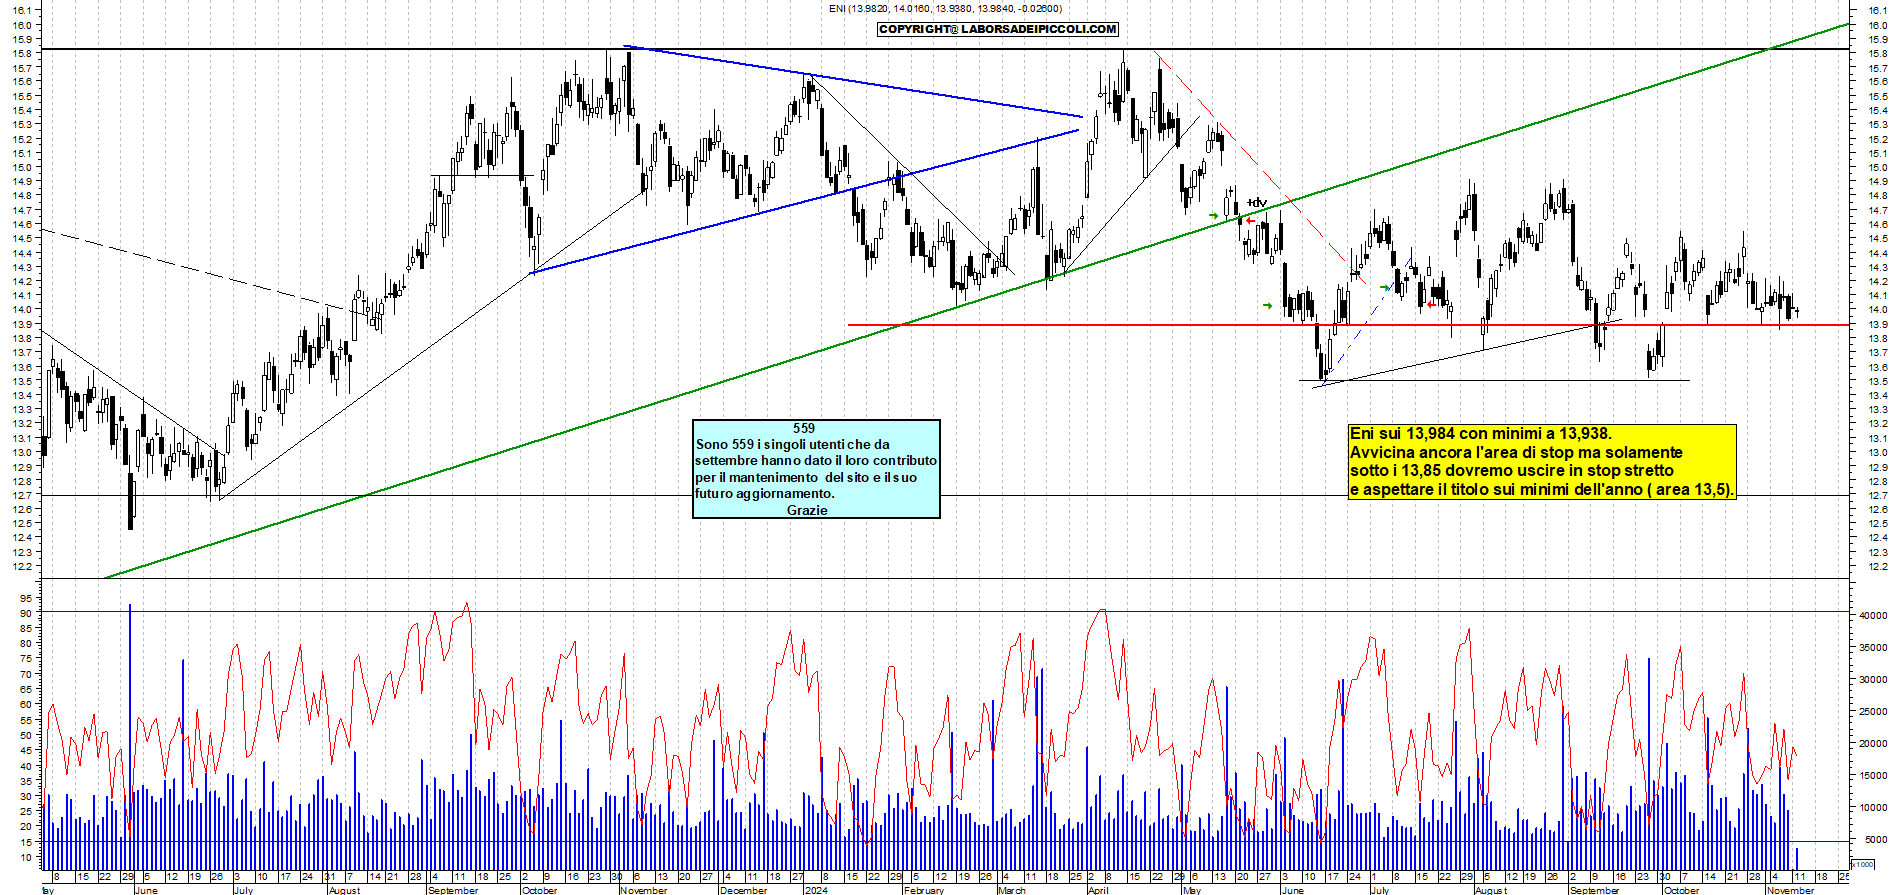Click the ENI price header text
This screenshot has width=1890, height=895.
(945, 9)
